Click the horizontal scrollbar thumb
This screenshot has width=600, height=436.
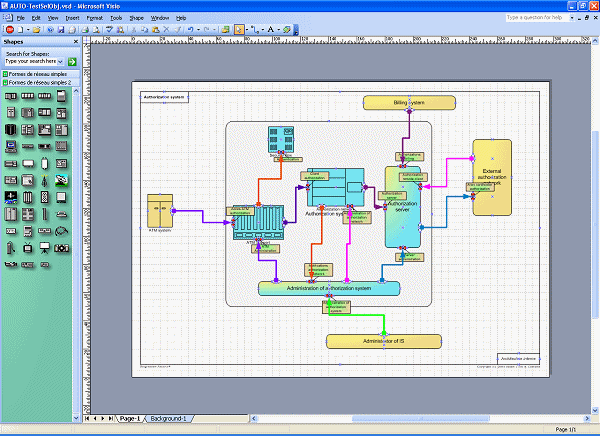click(421, 419)
